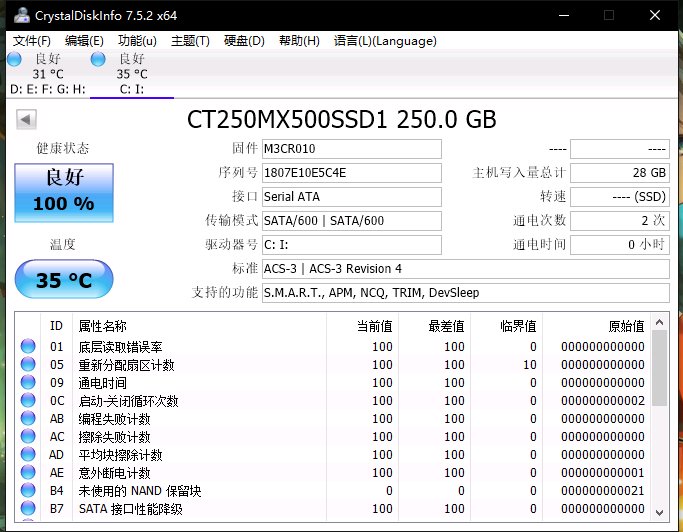Select the 擦除失败计数 attribute row
This screenshot has width=683, height=532.
(333, 437)
